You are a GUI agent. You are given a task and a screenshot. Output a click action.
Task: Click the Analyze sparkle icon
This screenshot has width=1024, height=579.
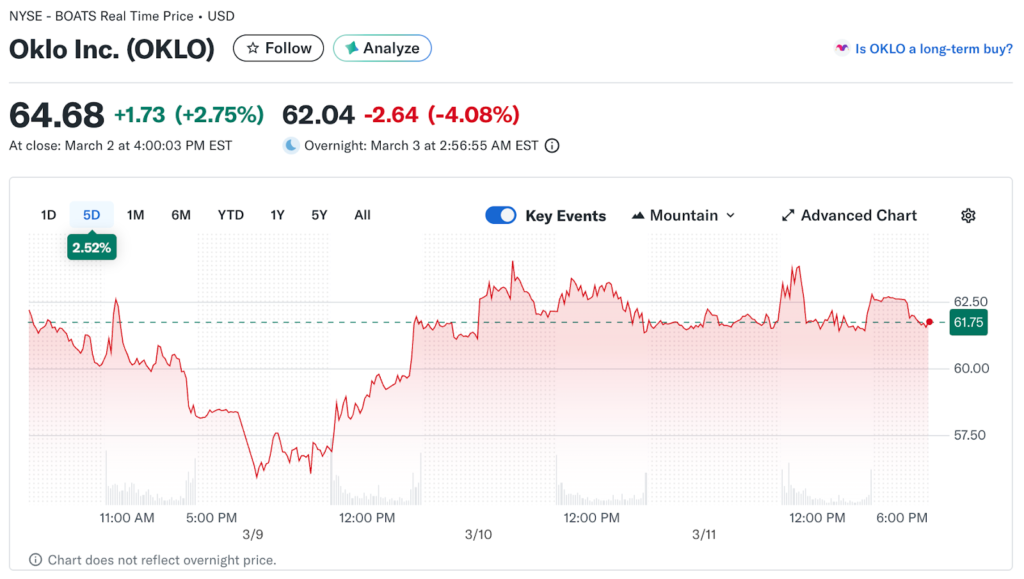tap(352, 48)
